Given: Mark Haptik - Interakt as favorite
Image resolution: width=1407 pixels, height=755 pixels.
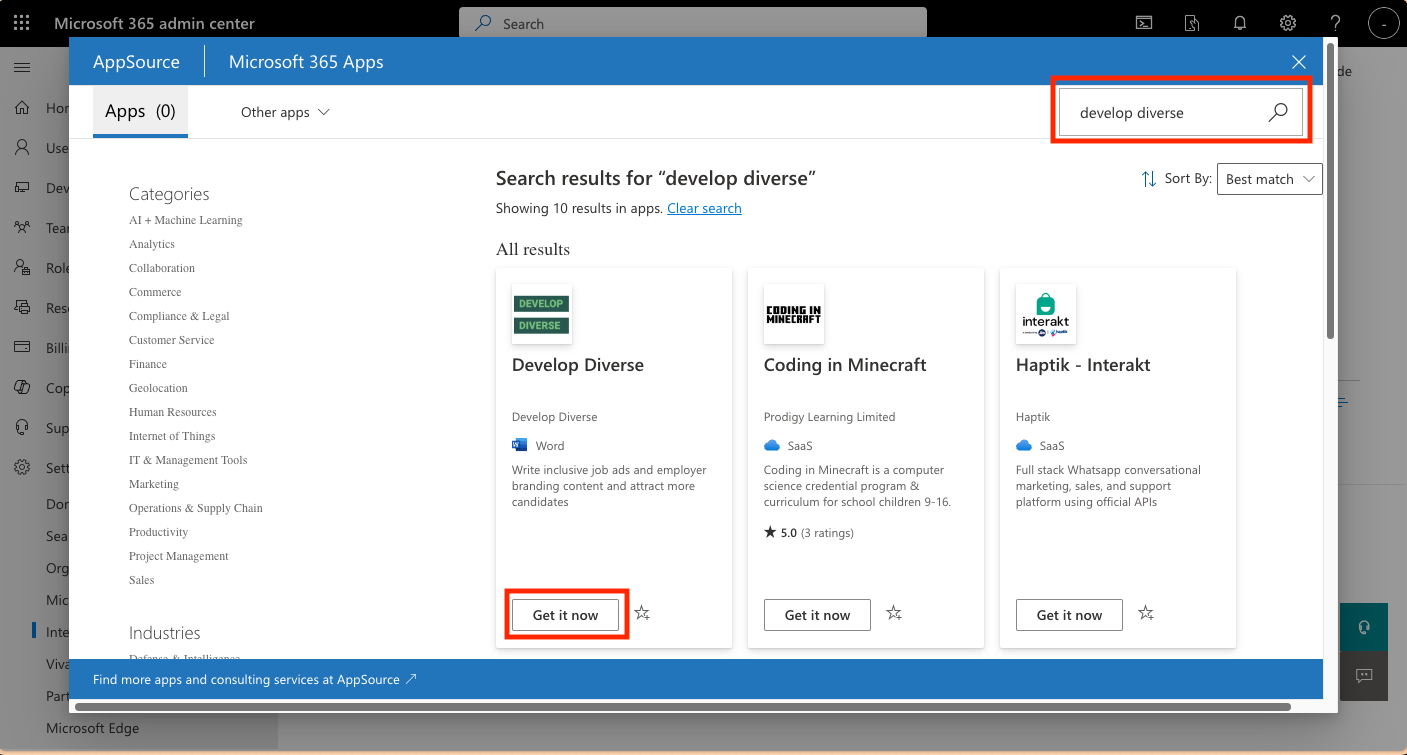Looking at the screenshot, I should point(1146,613).
